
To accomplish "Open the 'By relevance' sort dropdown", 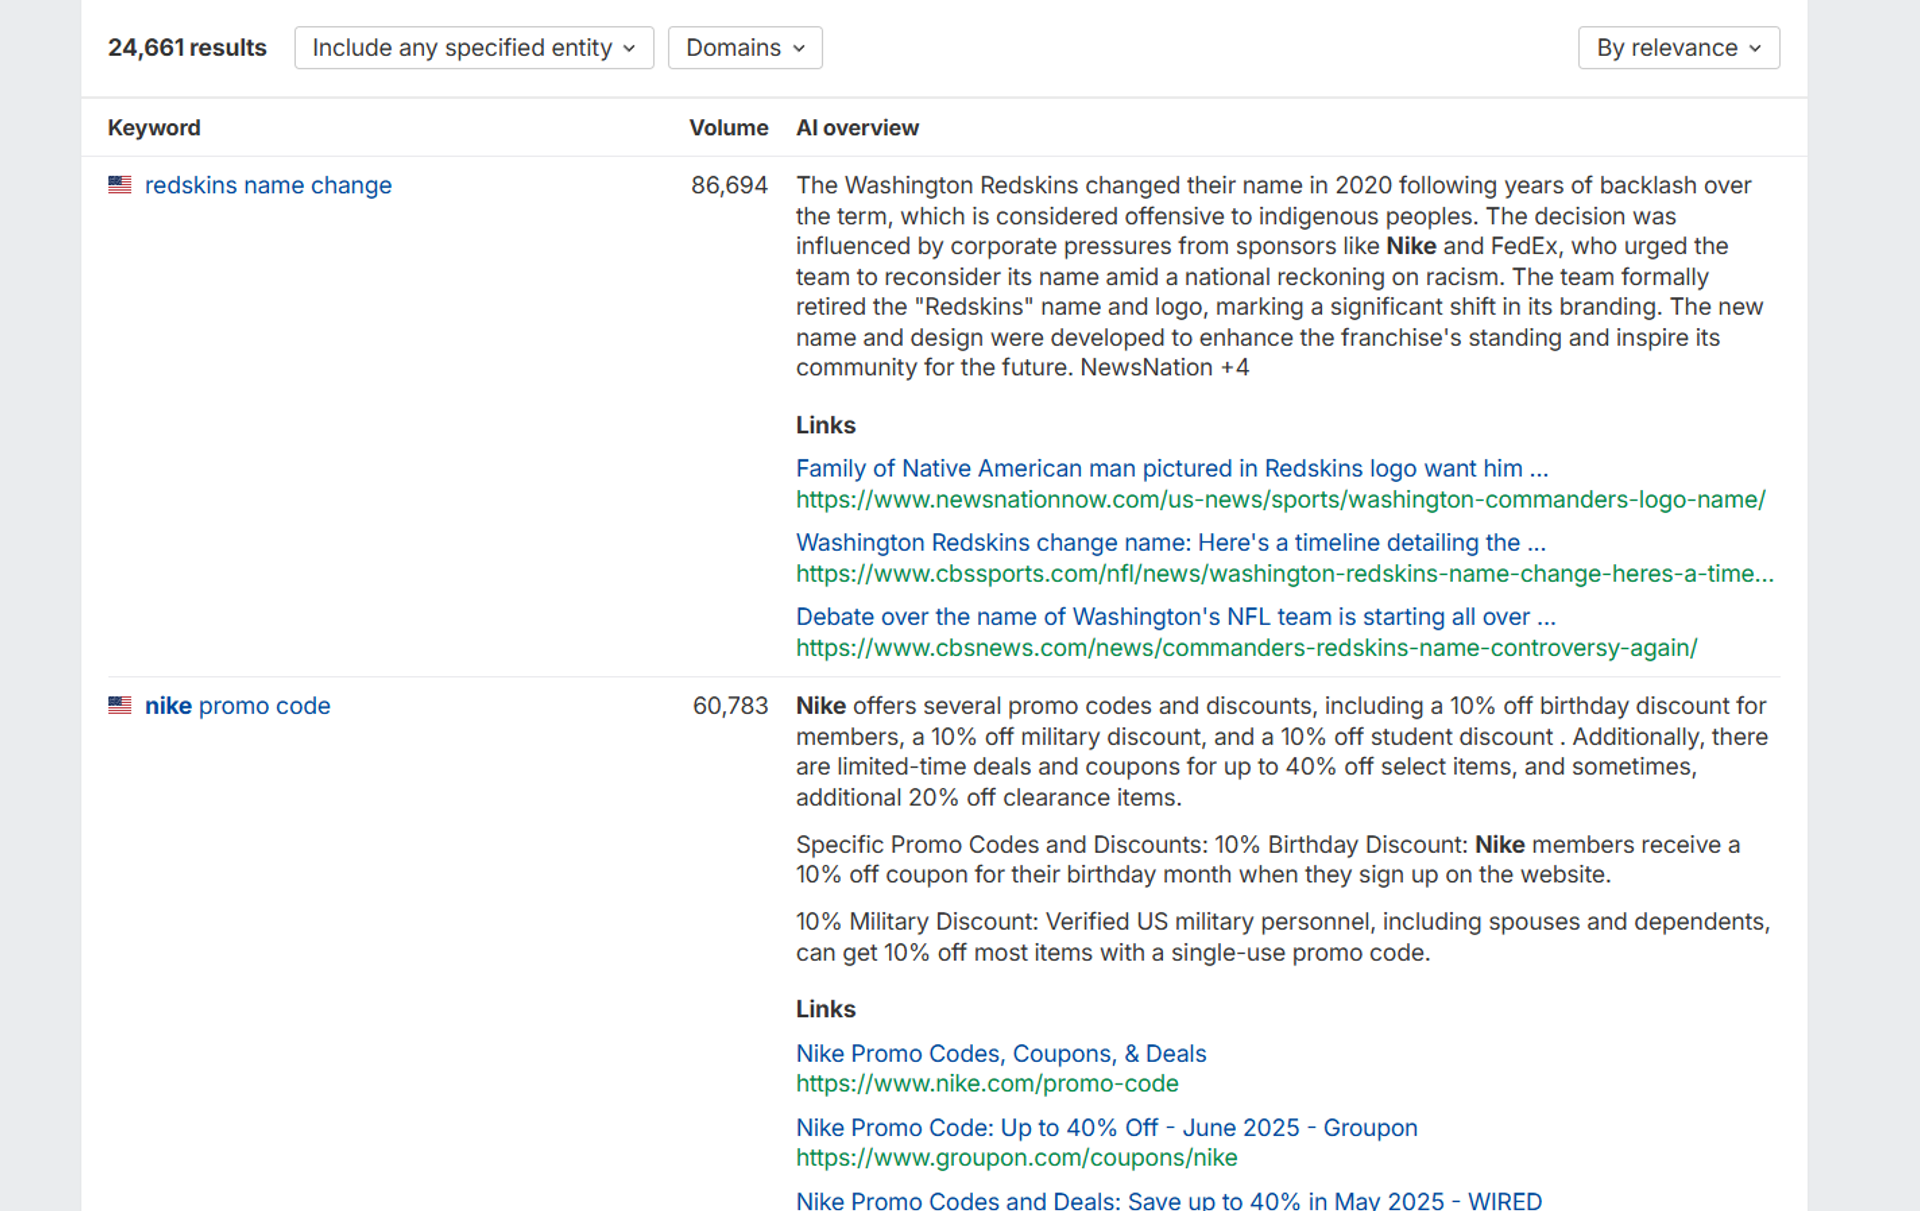I will point(1679,48).
